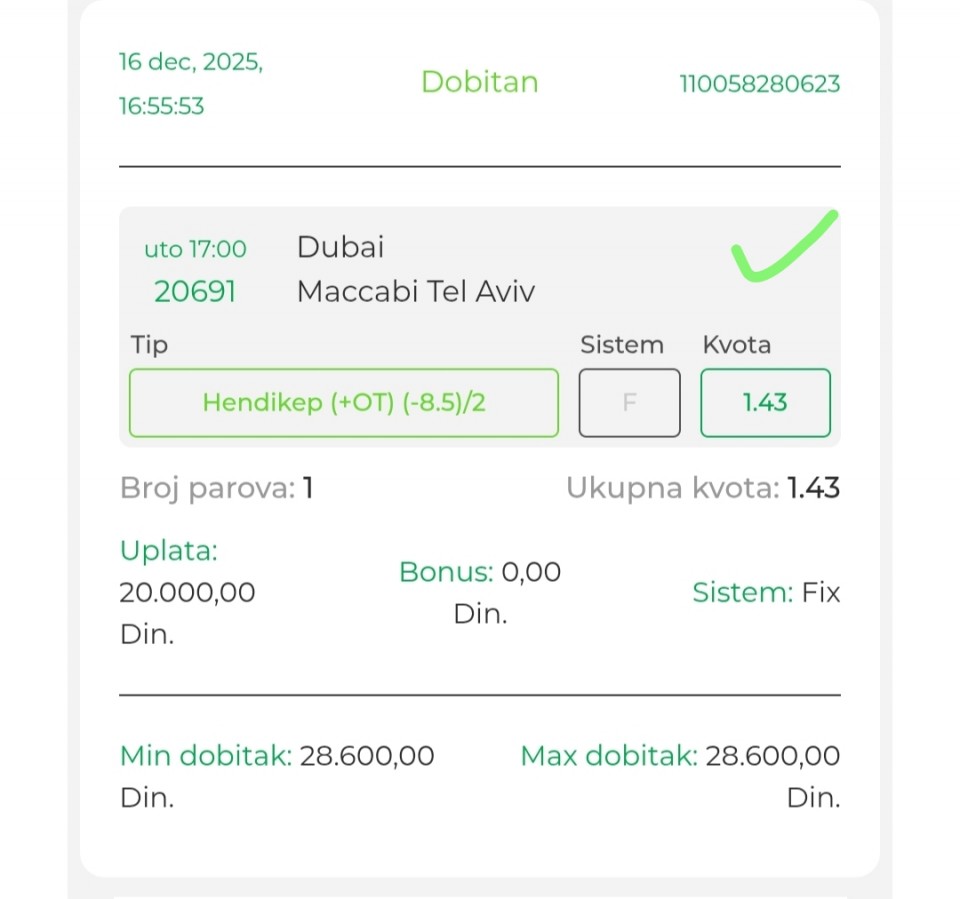Click ticket number 110058280623

(760, 84)
